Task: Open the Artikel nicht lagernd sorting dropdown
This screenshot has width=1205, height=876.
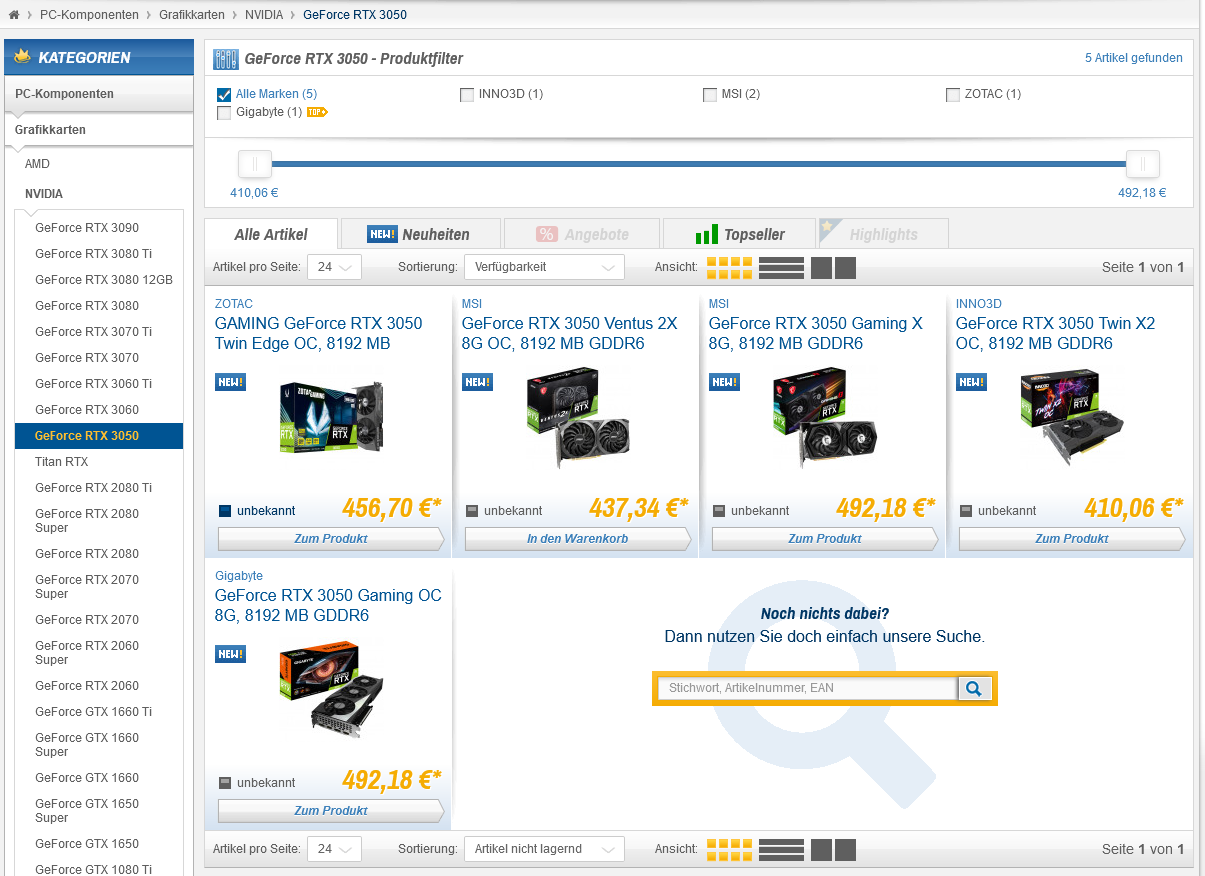Action: (544, 848)
